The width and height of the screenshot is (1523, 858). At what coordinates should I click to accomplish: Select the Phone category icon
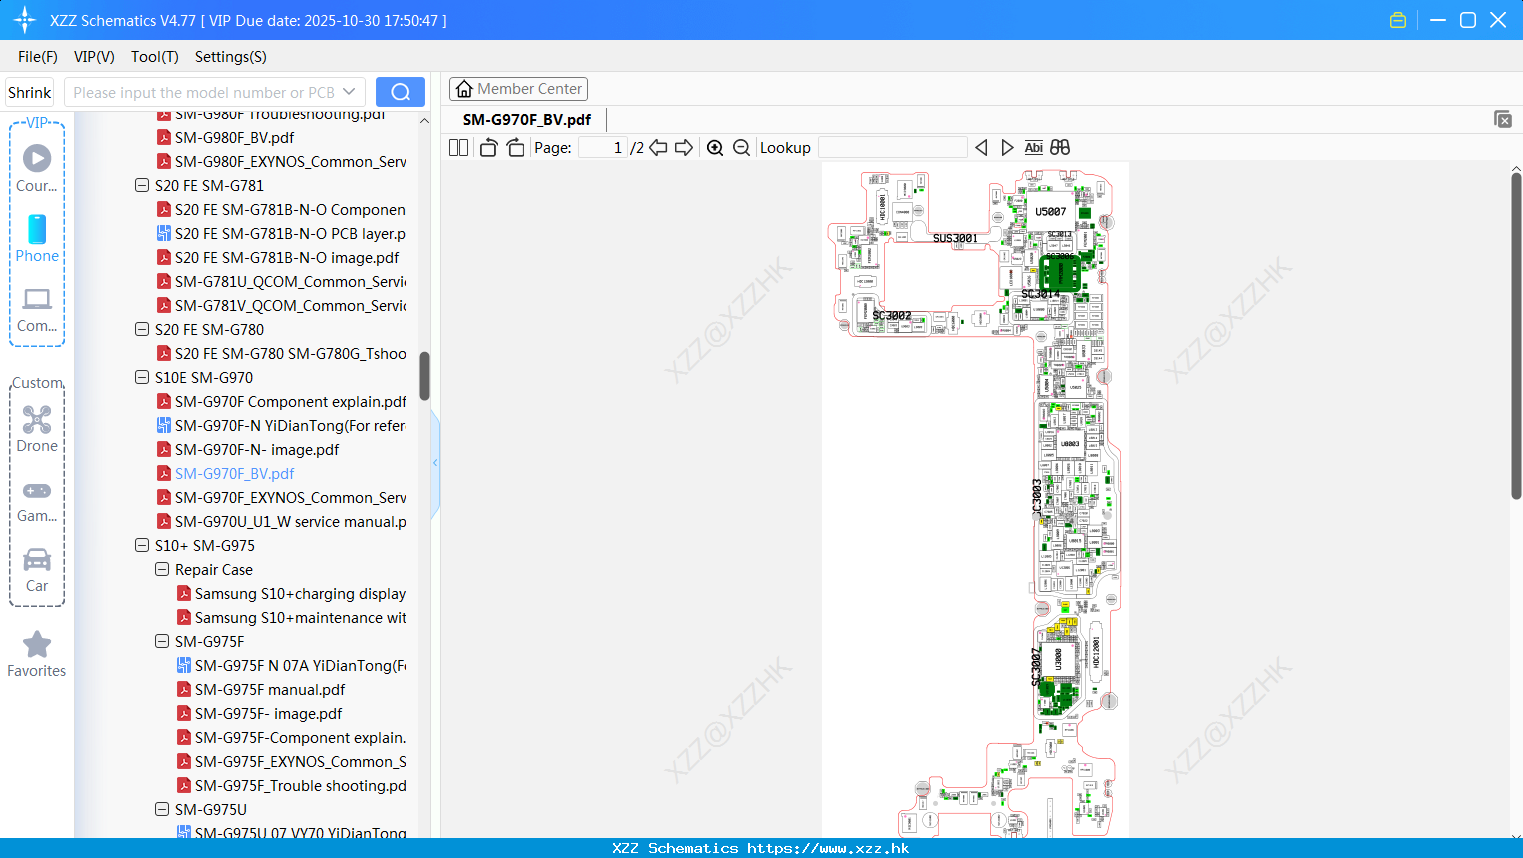tap(37, 238)
